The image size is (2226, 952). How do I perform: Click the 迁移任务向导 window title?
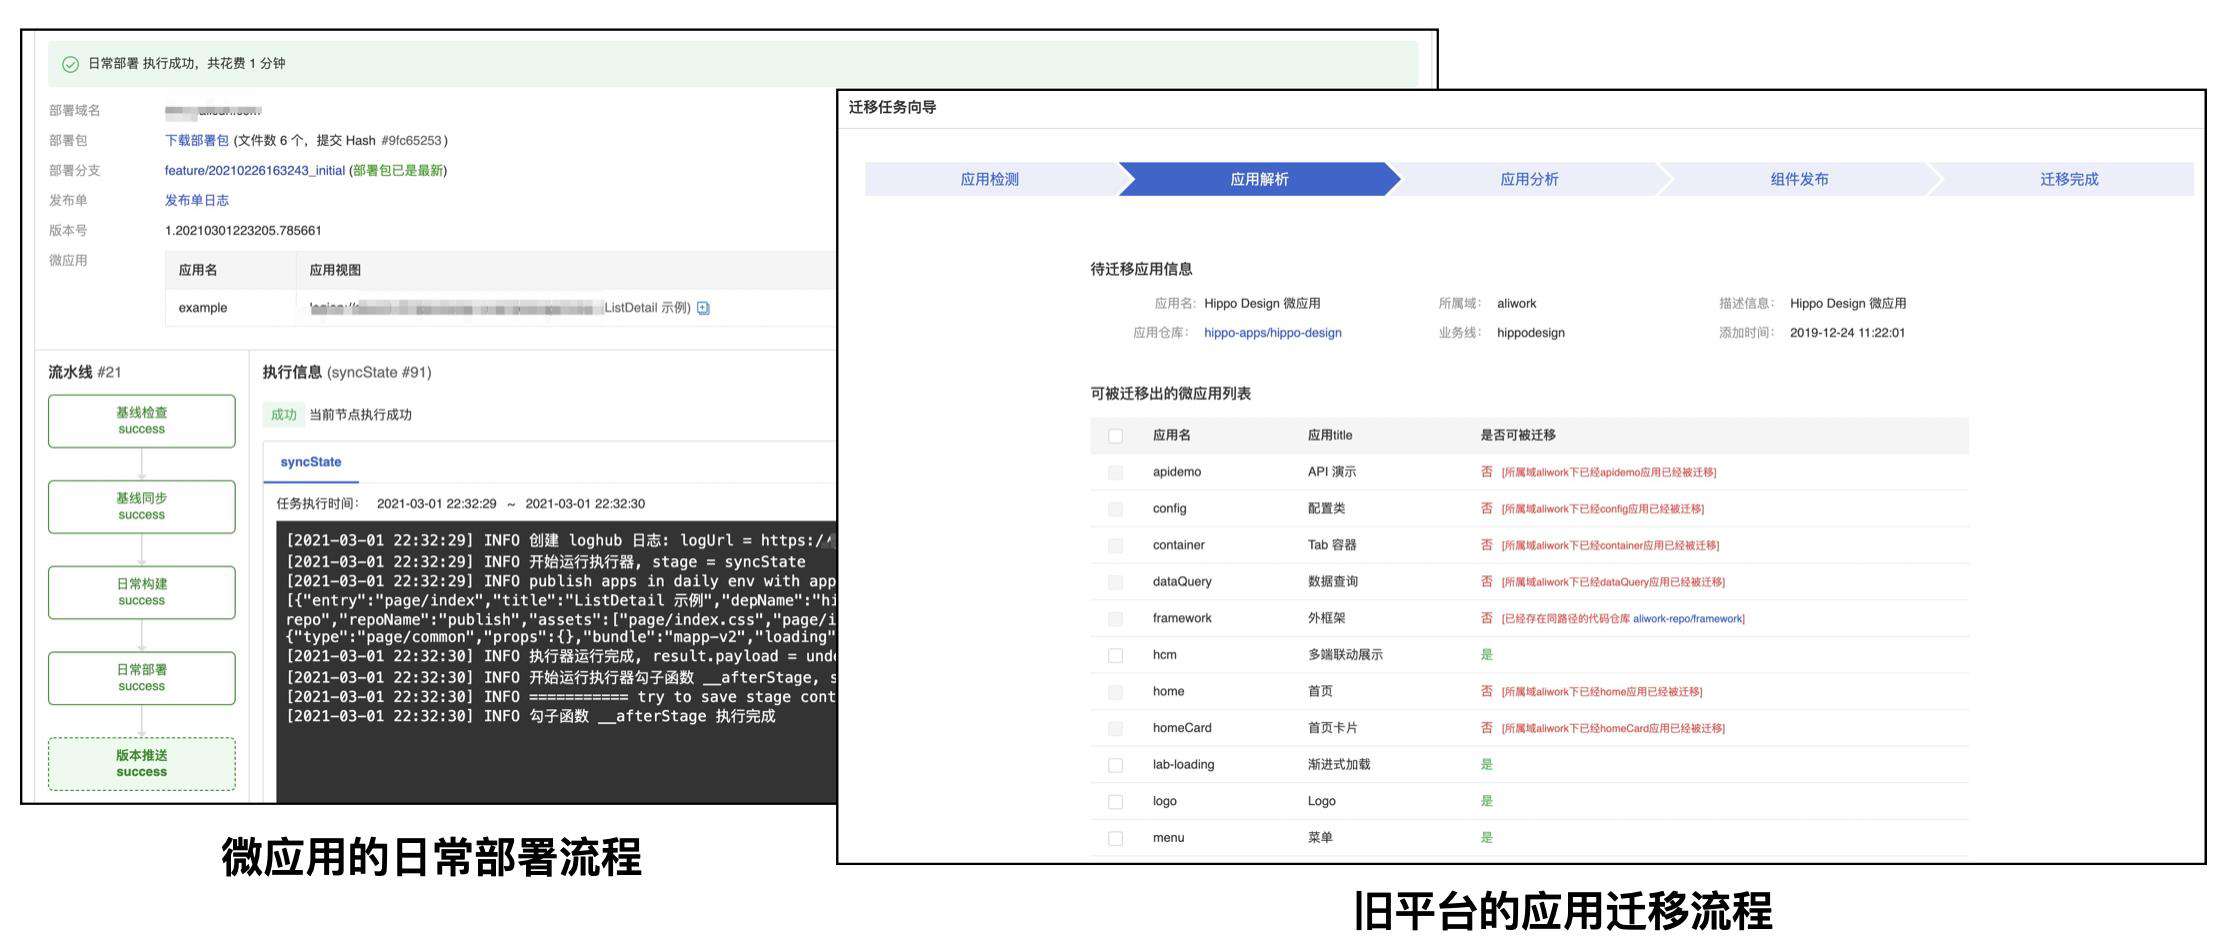[x=892, y=108]
